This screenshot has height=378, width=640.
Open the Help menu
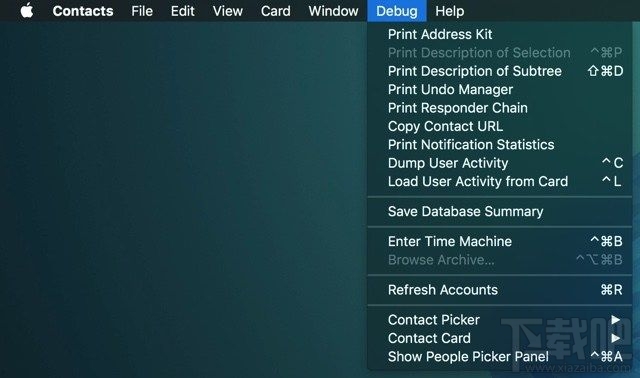449,11
